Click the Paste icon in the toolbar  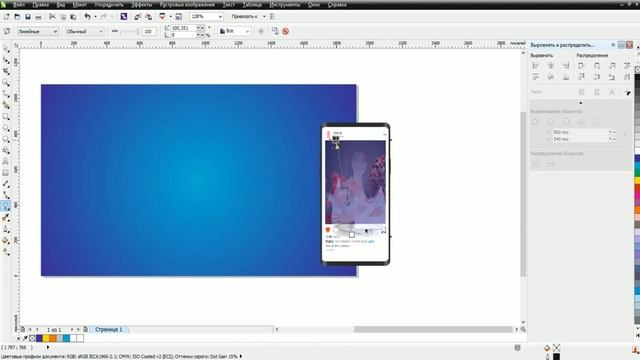(x=73, y=17)
